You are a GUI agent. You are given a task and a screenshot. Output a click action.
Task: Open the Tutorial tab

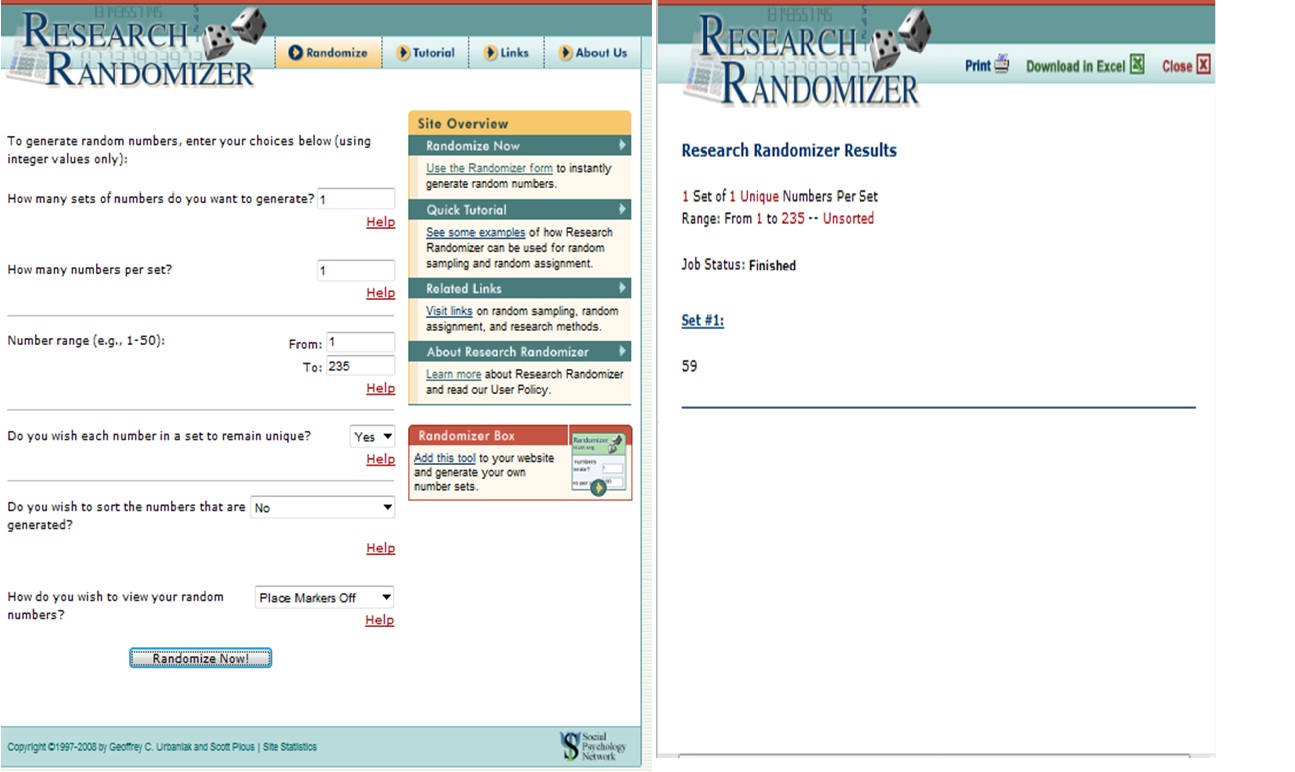pyautogui.click(x=425, y=53)
